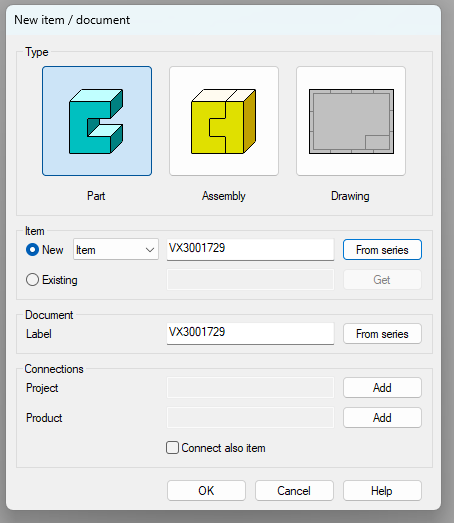Choose the Assembly type icon
The width and height of the screenshot is (454, 523).
pyautogui.click(x=224, y=121)
